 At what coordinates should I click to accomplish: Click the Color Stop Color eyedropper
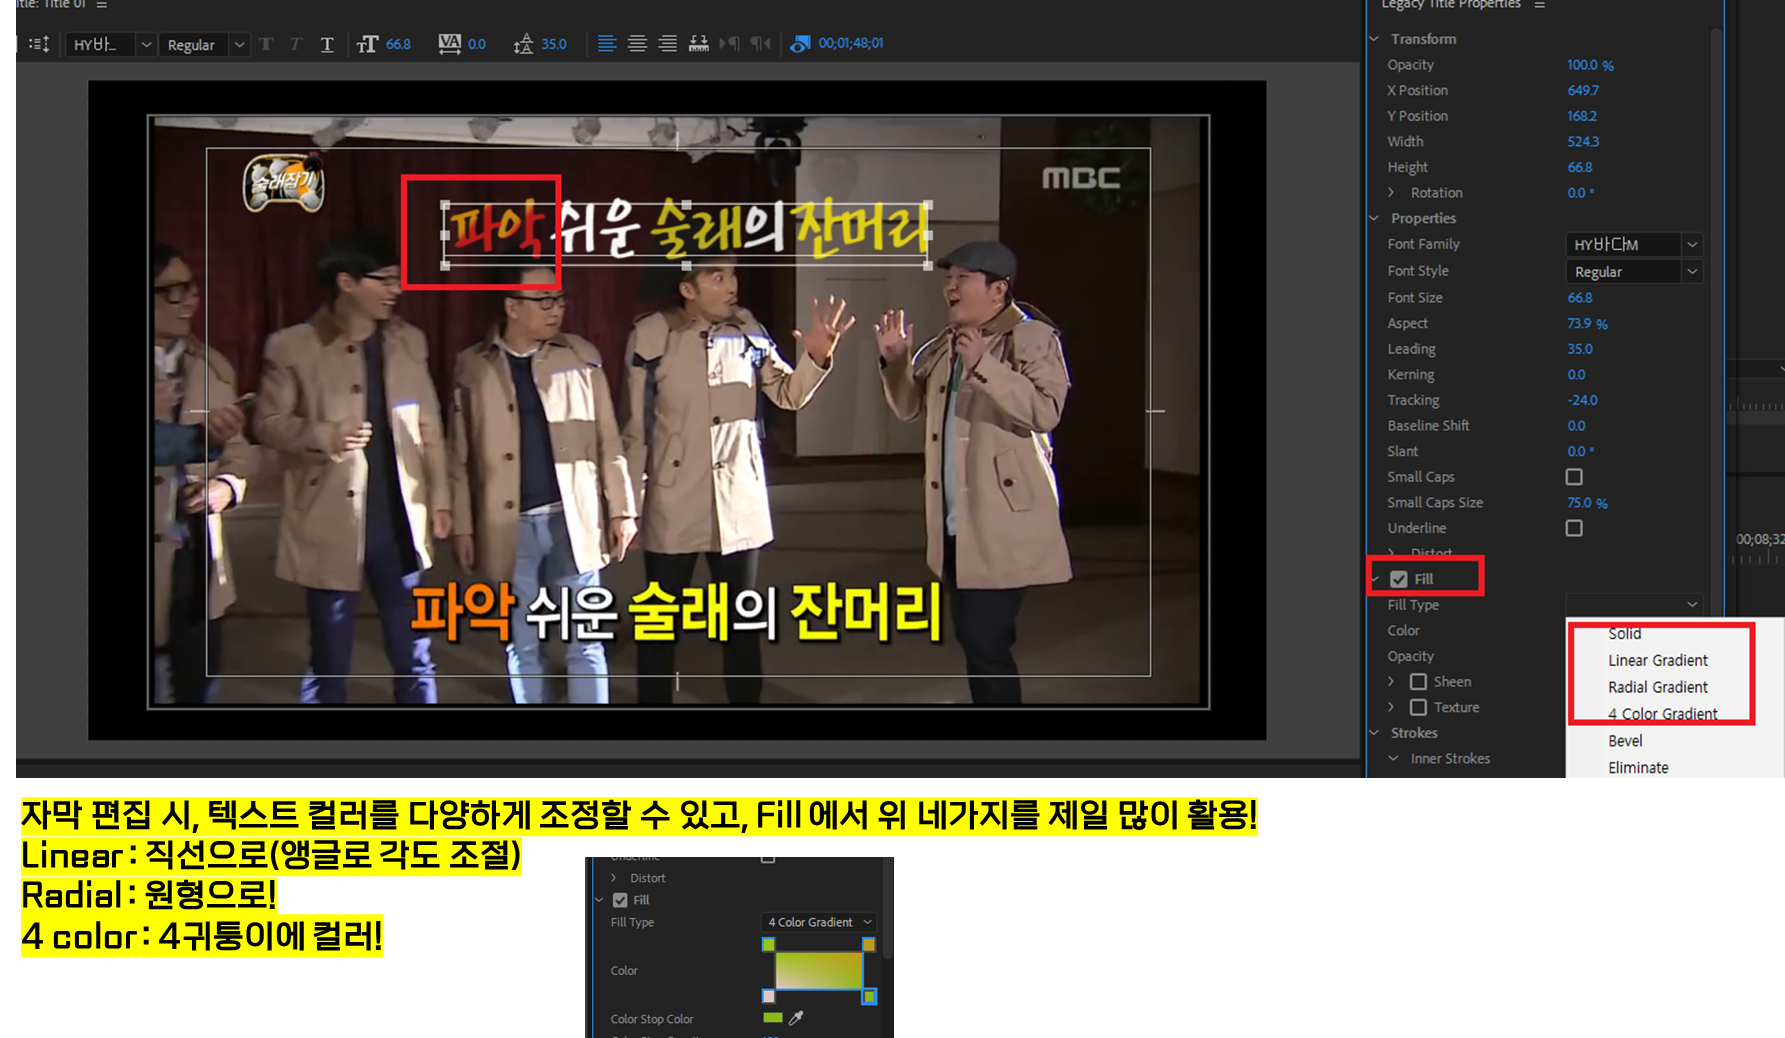pos(796,1018)
